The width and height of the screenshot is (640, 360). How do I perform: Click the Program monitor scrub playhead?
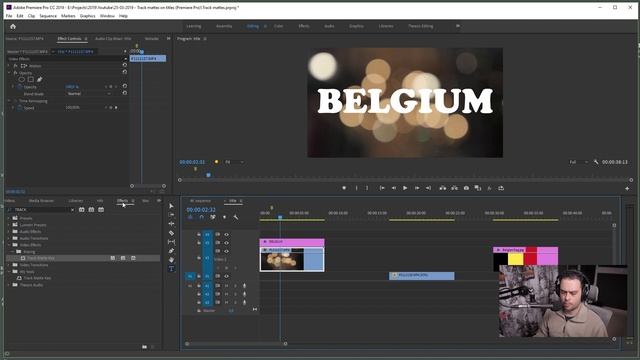pos(209,175)
